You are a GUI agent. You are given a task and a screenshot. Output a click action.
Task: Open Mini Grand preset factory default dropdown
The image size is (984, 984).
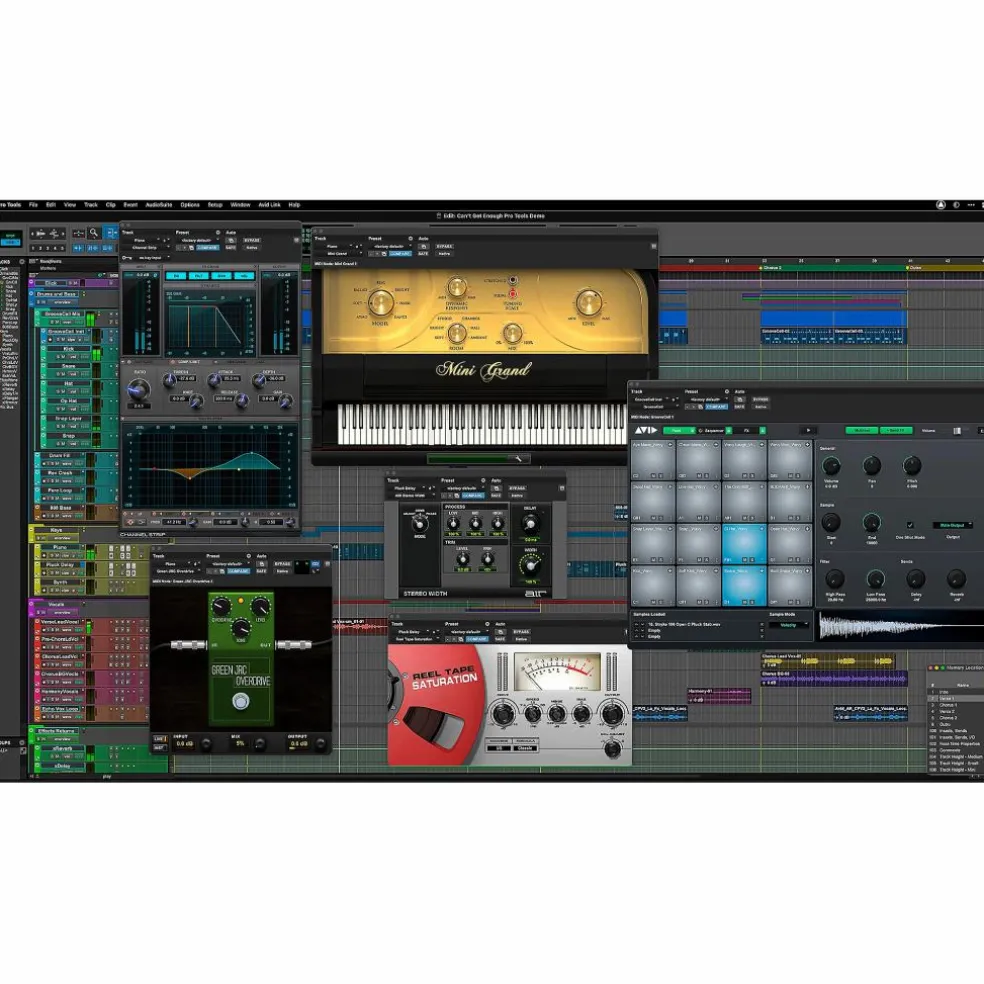click(x=389, y=246)
